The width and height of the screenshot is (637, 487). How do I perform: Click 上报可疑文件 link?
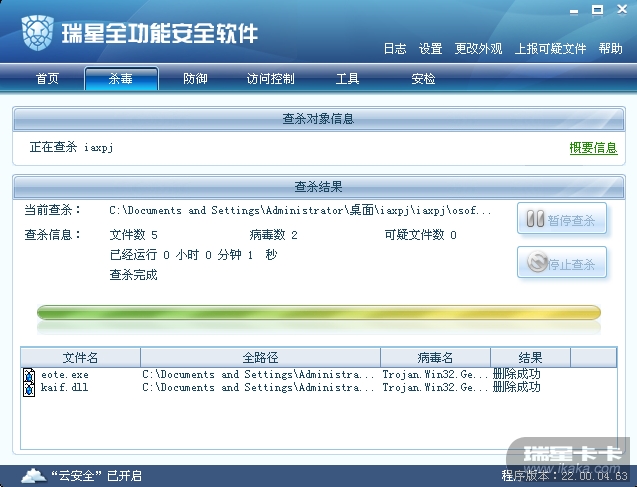pyautogui.click(x=550, y=49)
